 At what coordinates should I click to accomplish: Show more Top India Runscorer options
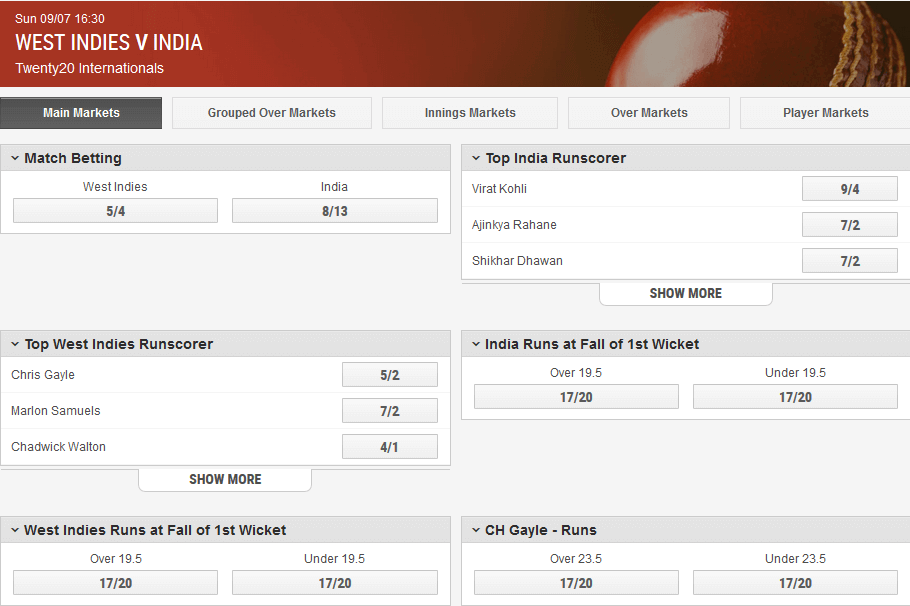685,293
